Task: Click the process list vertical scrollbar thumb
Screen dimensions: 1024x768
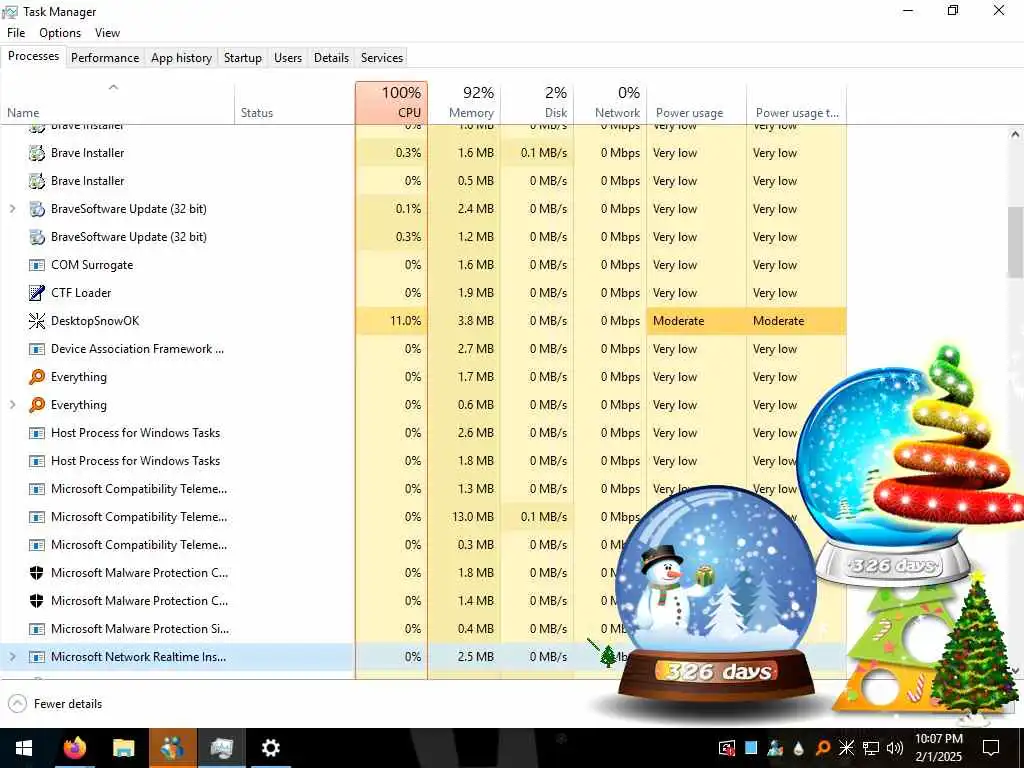Action: [x=1015, y=242]
